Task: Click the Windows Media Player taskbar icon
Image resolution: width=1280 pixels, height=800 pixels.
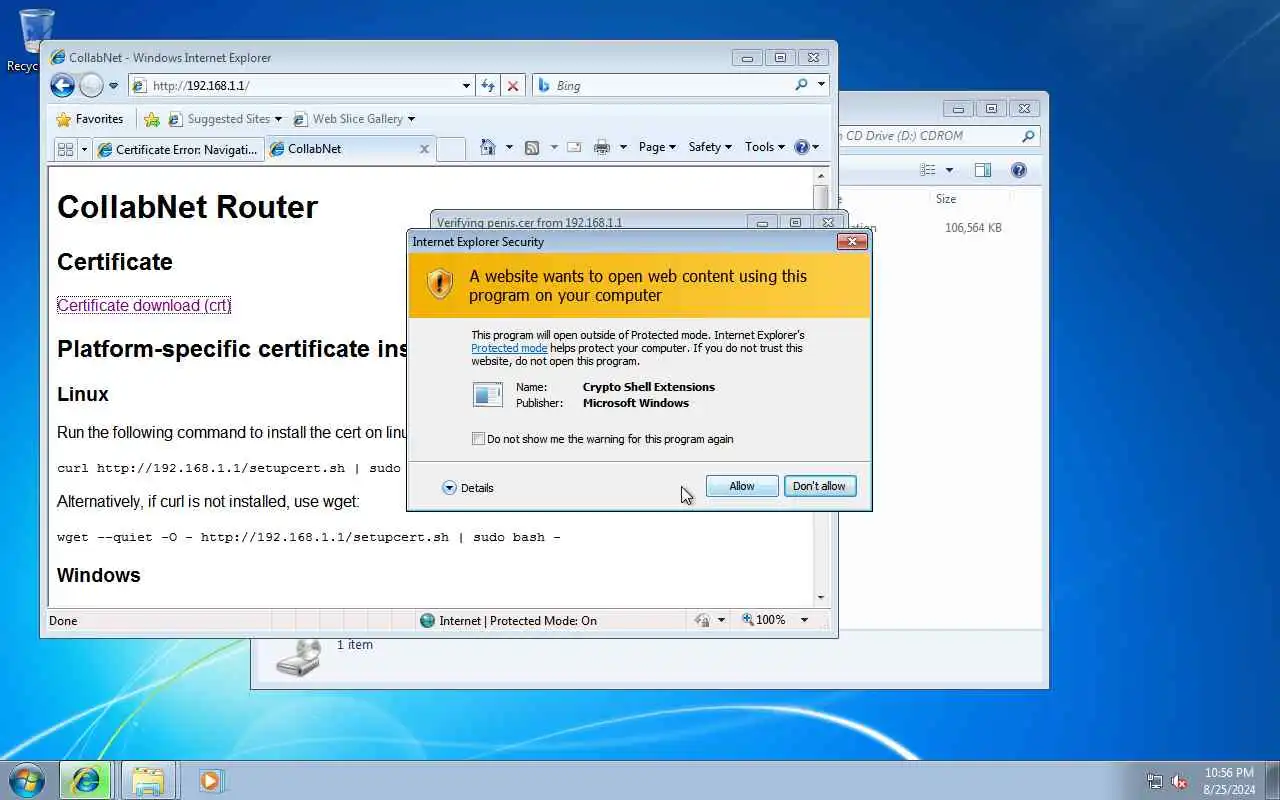Action: [x=210, y=780]
